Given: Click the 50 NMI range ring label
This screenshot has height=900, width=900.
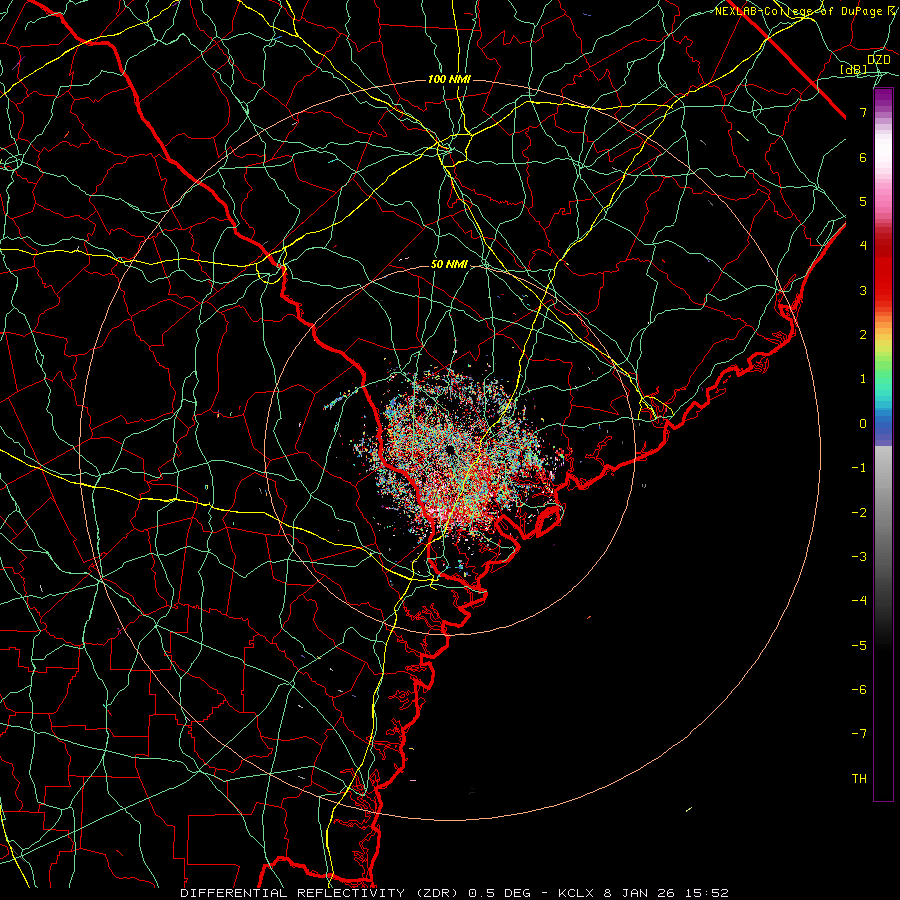Looking at the screenshot, I should pos(449,264).
